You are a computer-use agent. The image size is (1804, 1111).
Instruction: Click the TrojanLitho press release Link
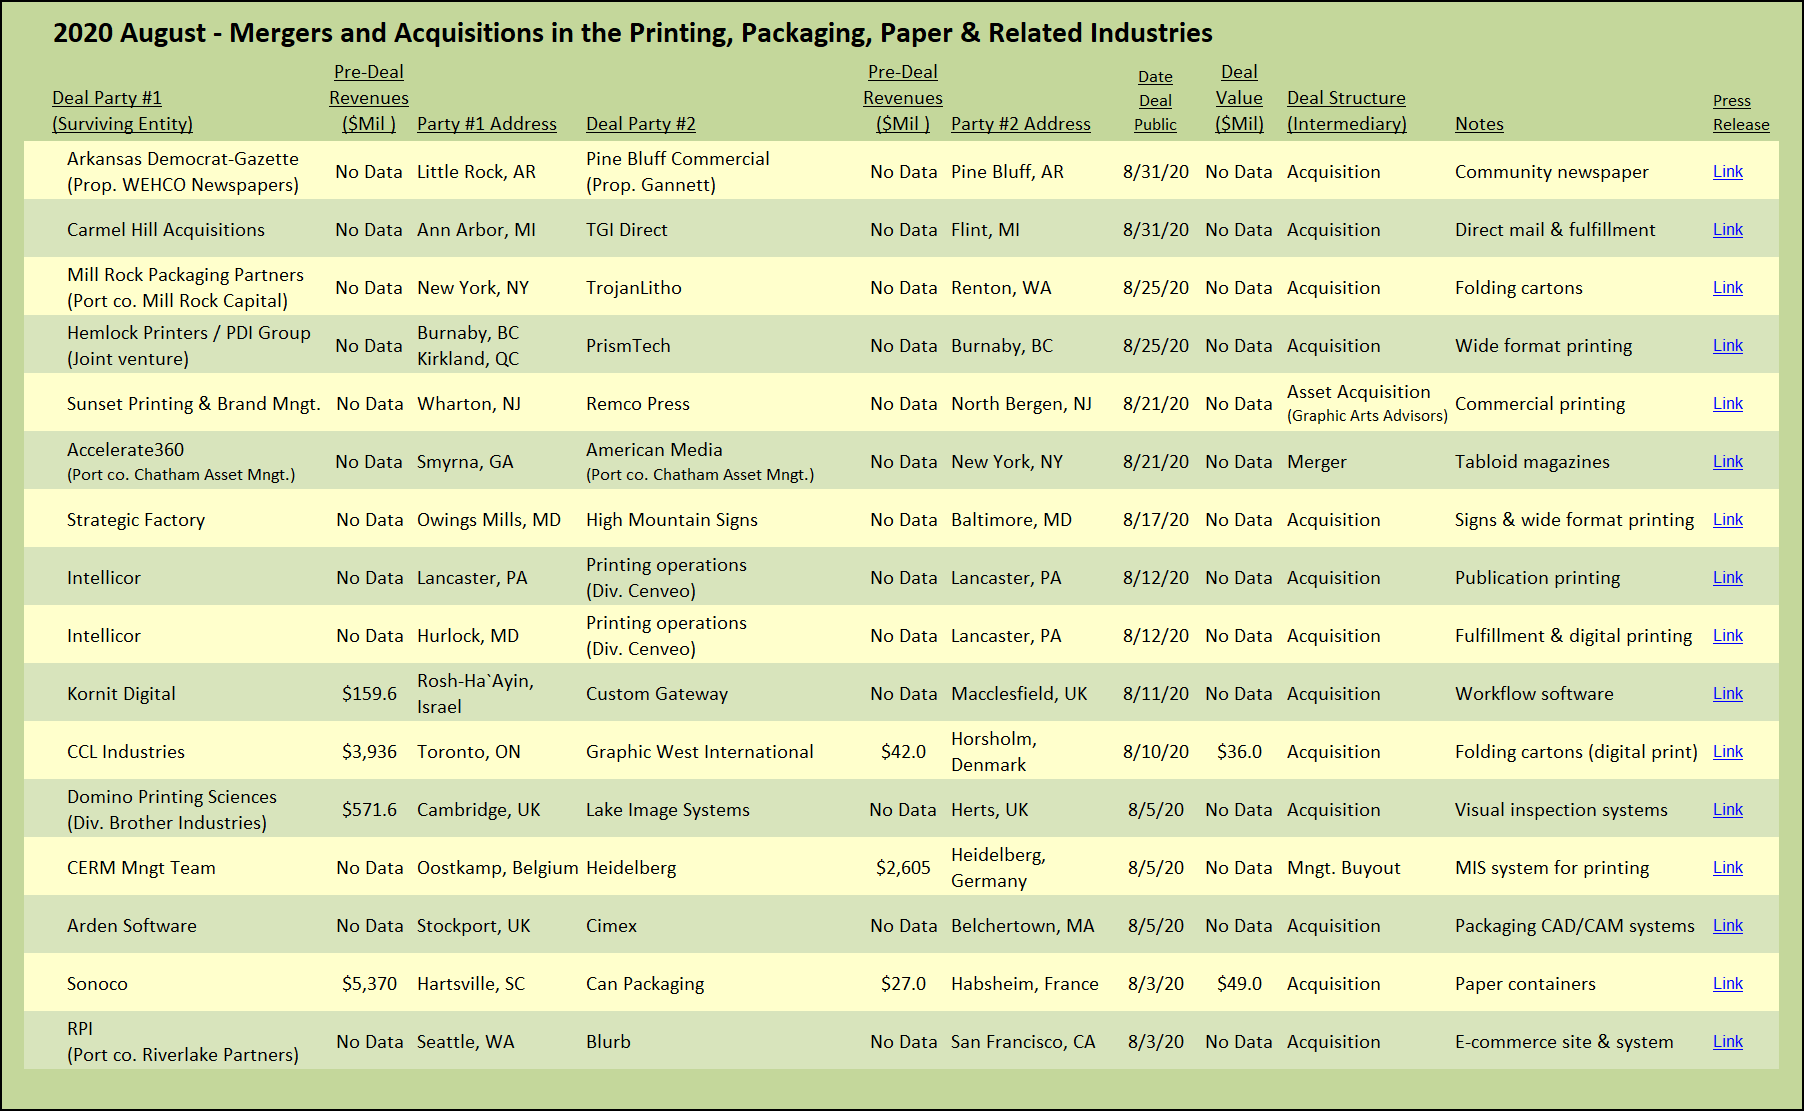pos(1727,287)
